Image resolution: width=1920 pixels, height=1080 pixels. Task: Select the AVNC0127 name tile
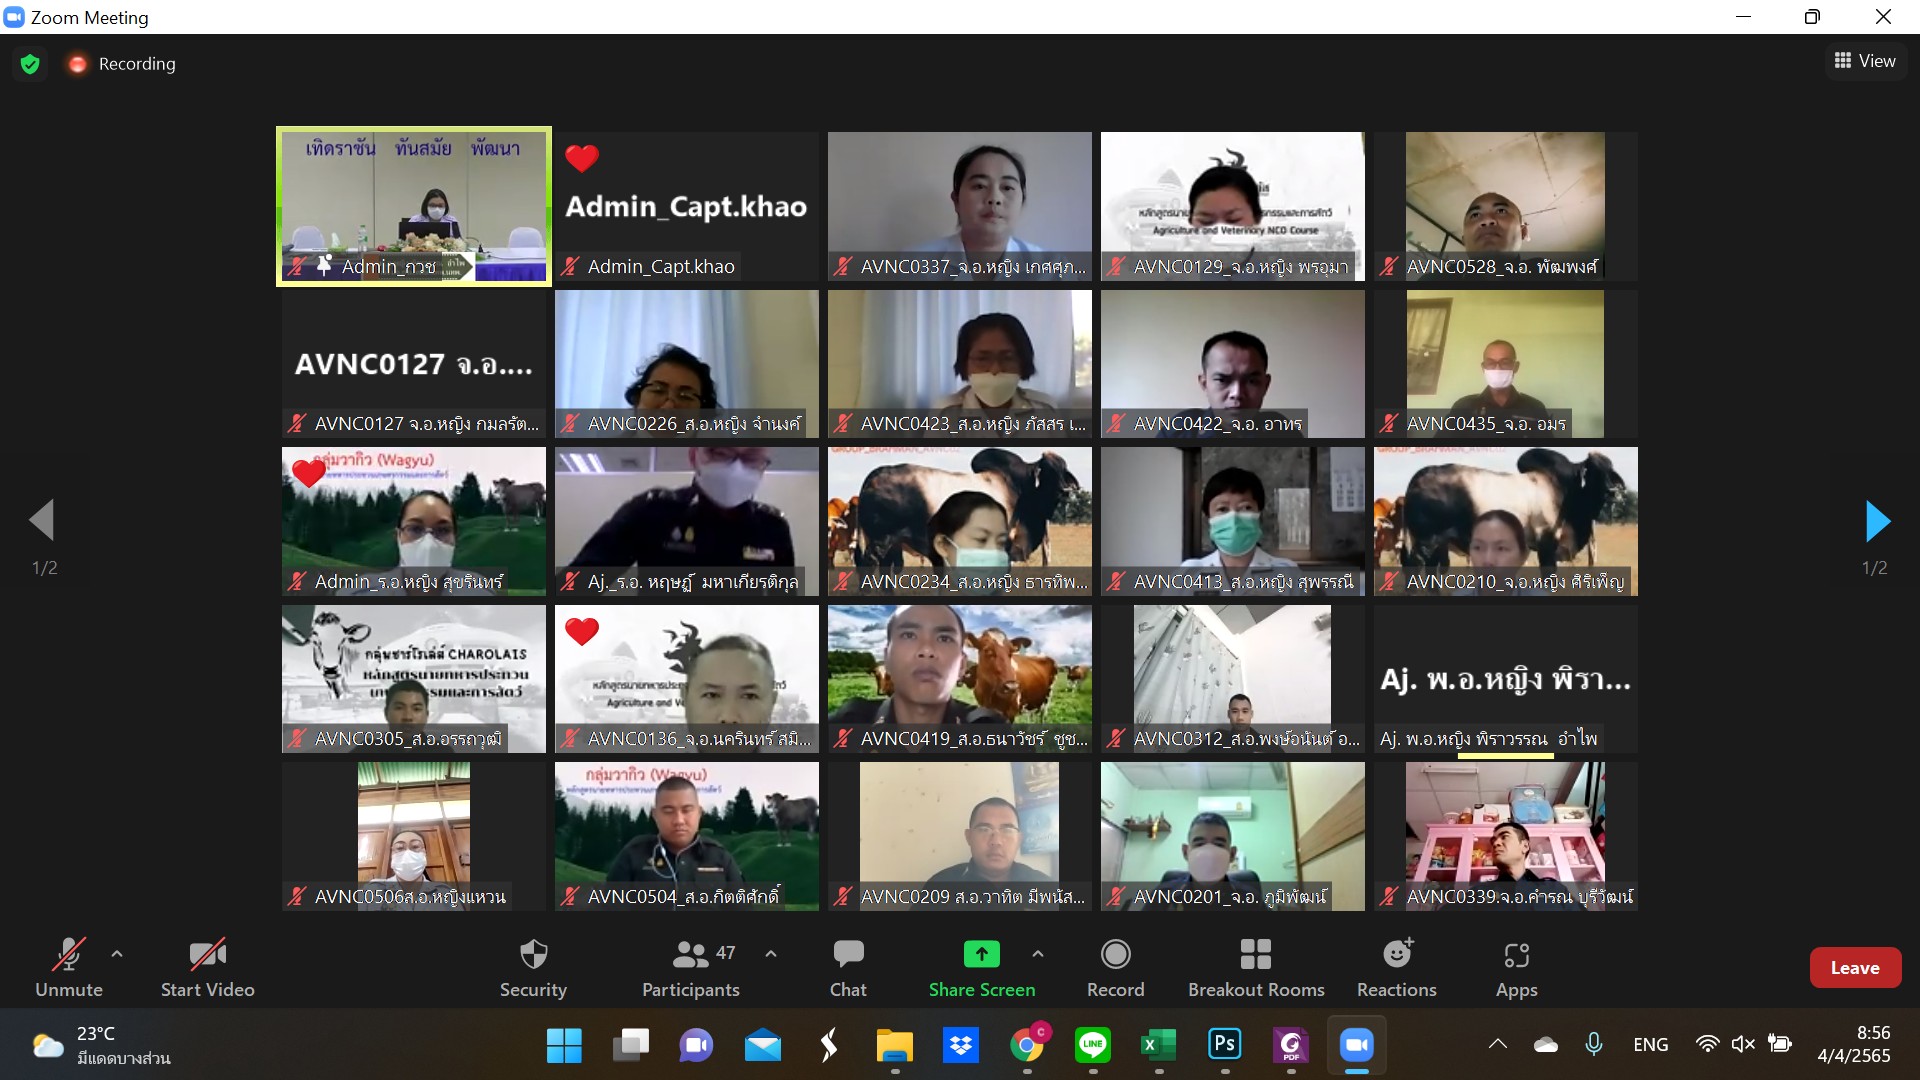click(414, 364)
